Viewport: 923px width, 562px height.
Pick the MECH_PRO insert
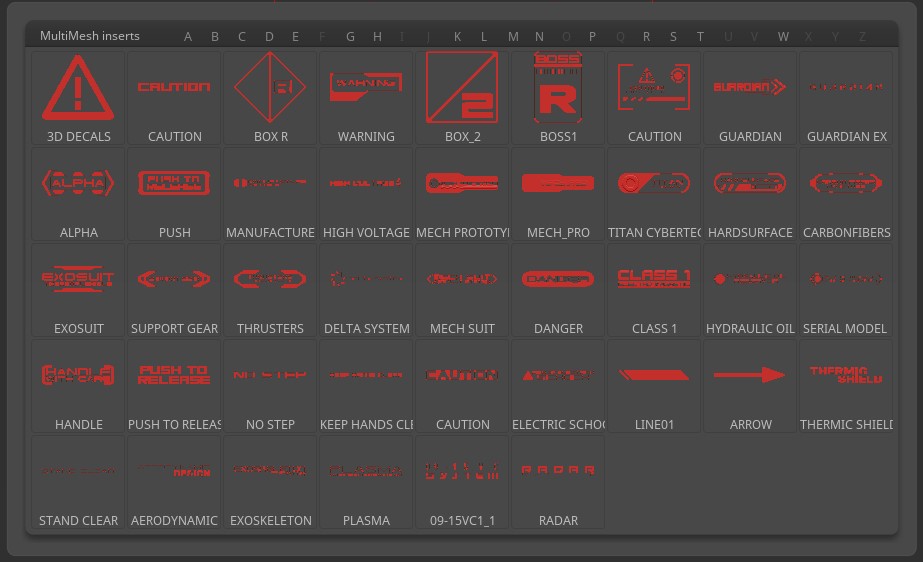pyautogui.click(x=558, y=194)
